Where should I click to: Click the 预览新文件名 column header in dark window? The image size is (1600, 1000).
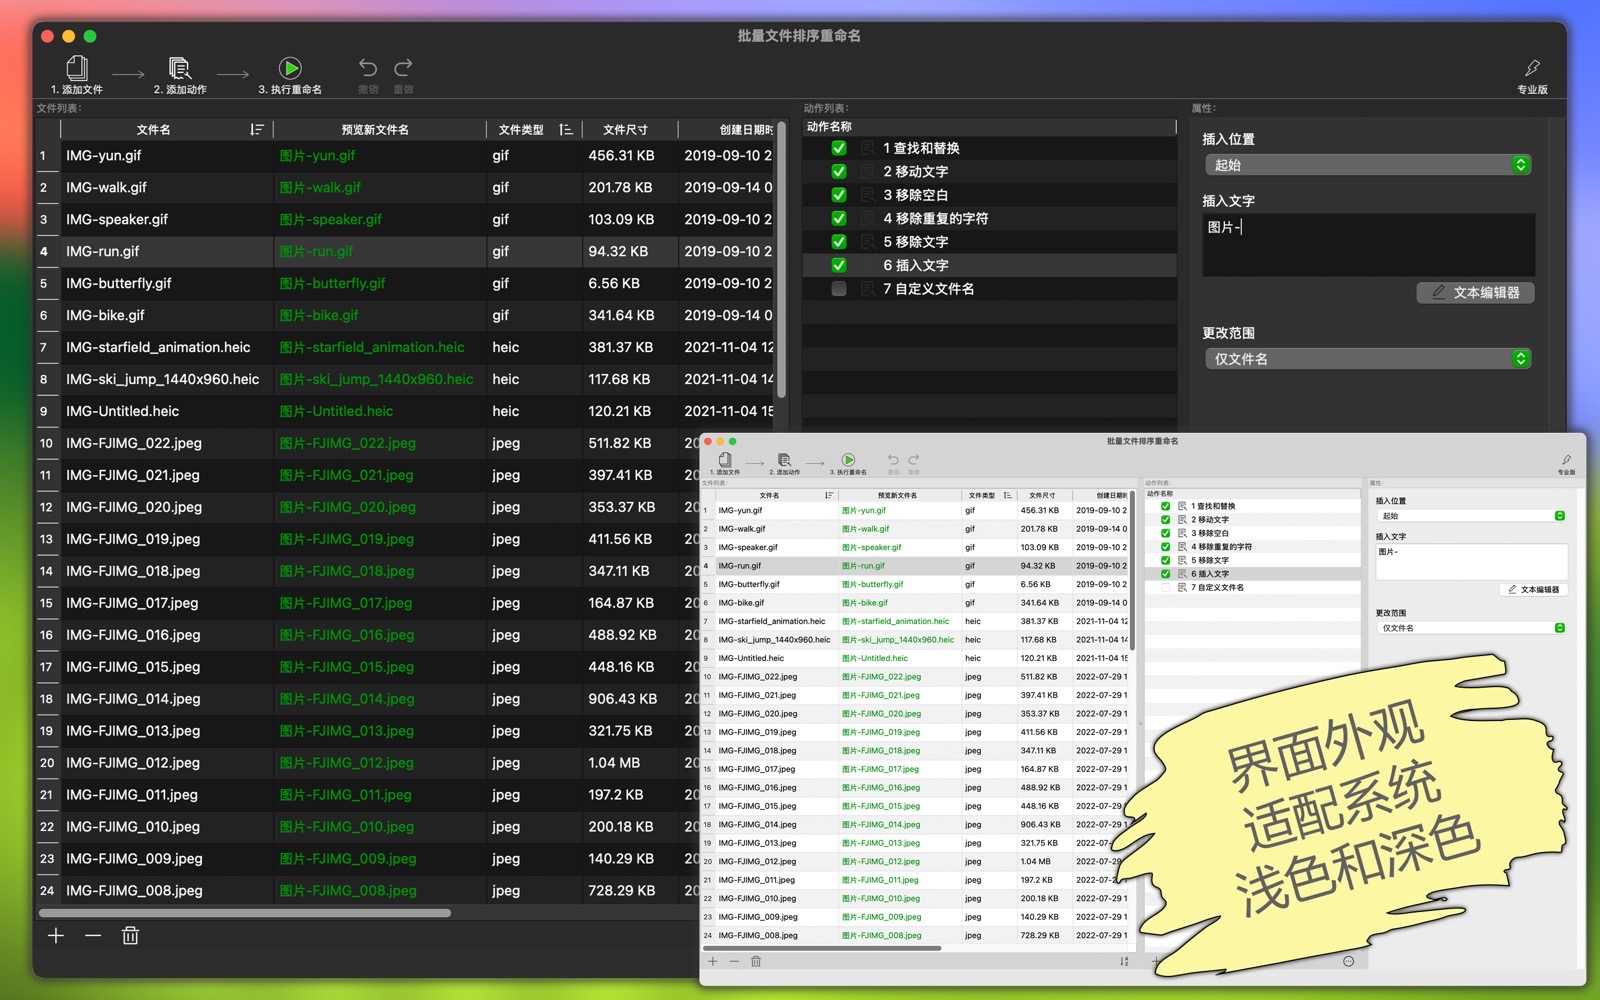pos(375,130)
